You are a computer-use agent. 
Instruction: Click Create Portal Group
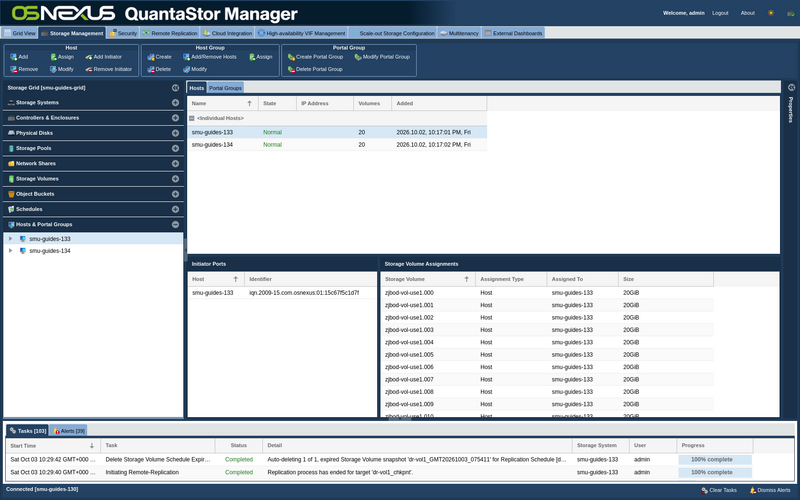[315, 57]
